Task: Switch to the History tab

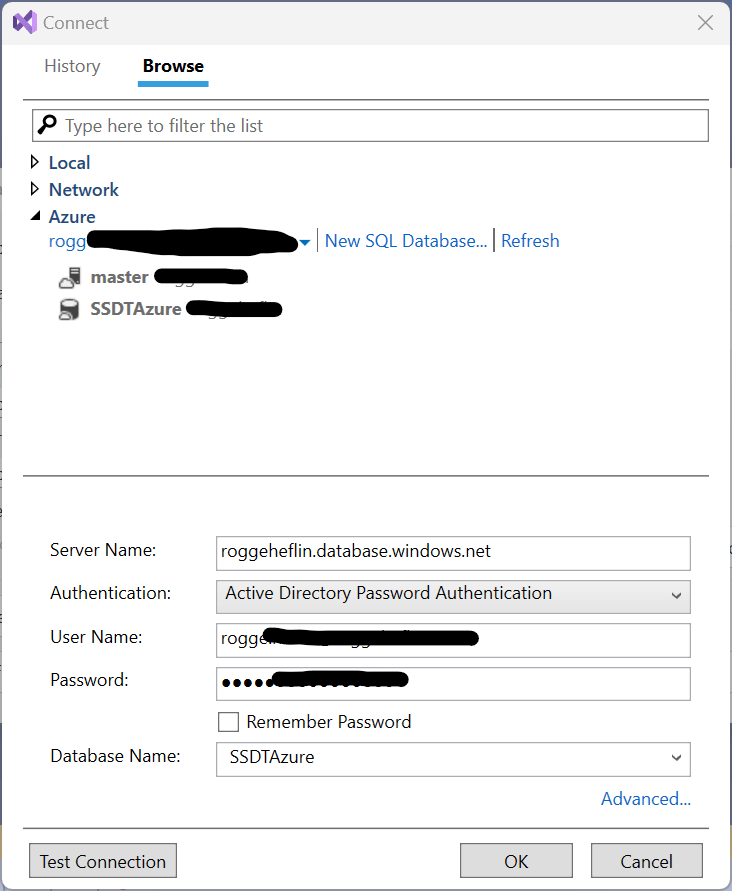Action: pos(72,66)
